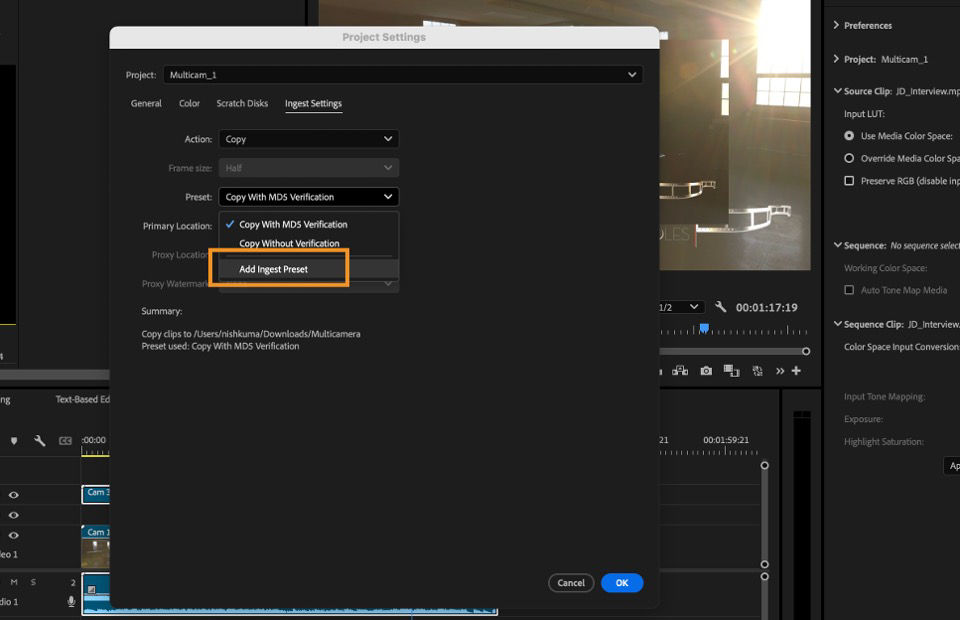Open the Action dropdown showing Copy

308,139
